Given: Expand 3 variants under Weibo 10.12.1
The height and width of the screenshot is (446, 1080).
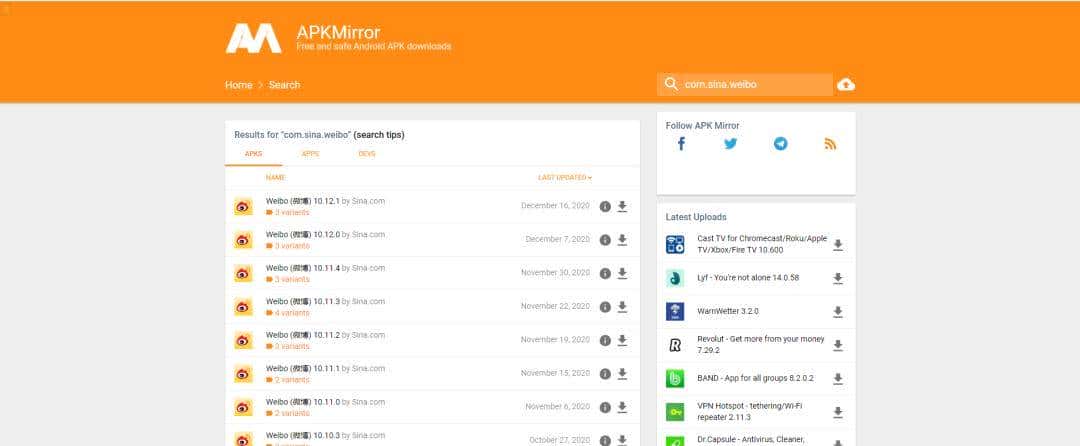Looking at the screenshot, I should click(x=287, y=212).
